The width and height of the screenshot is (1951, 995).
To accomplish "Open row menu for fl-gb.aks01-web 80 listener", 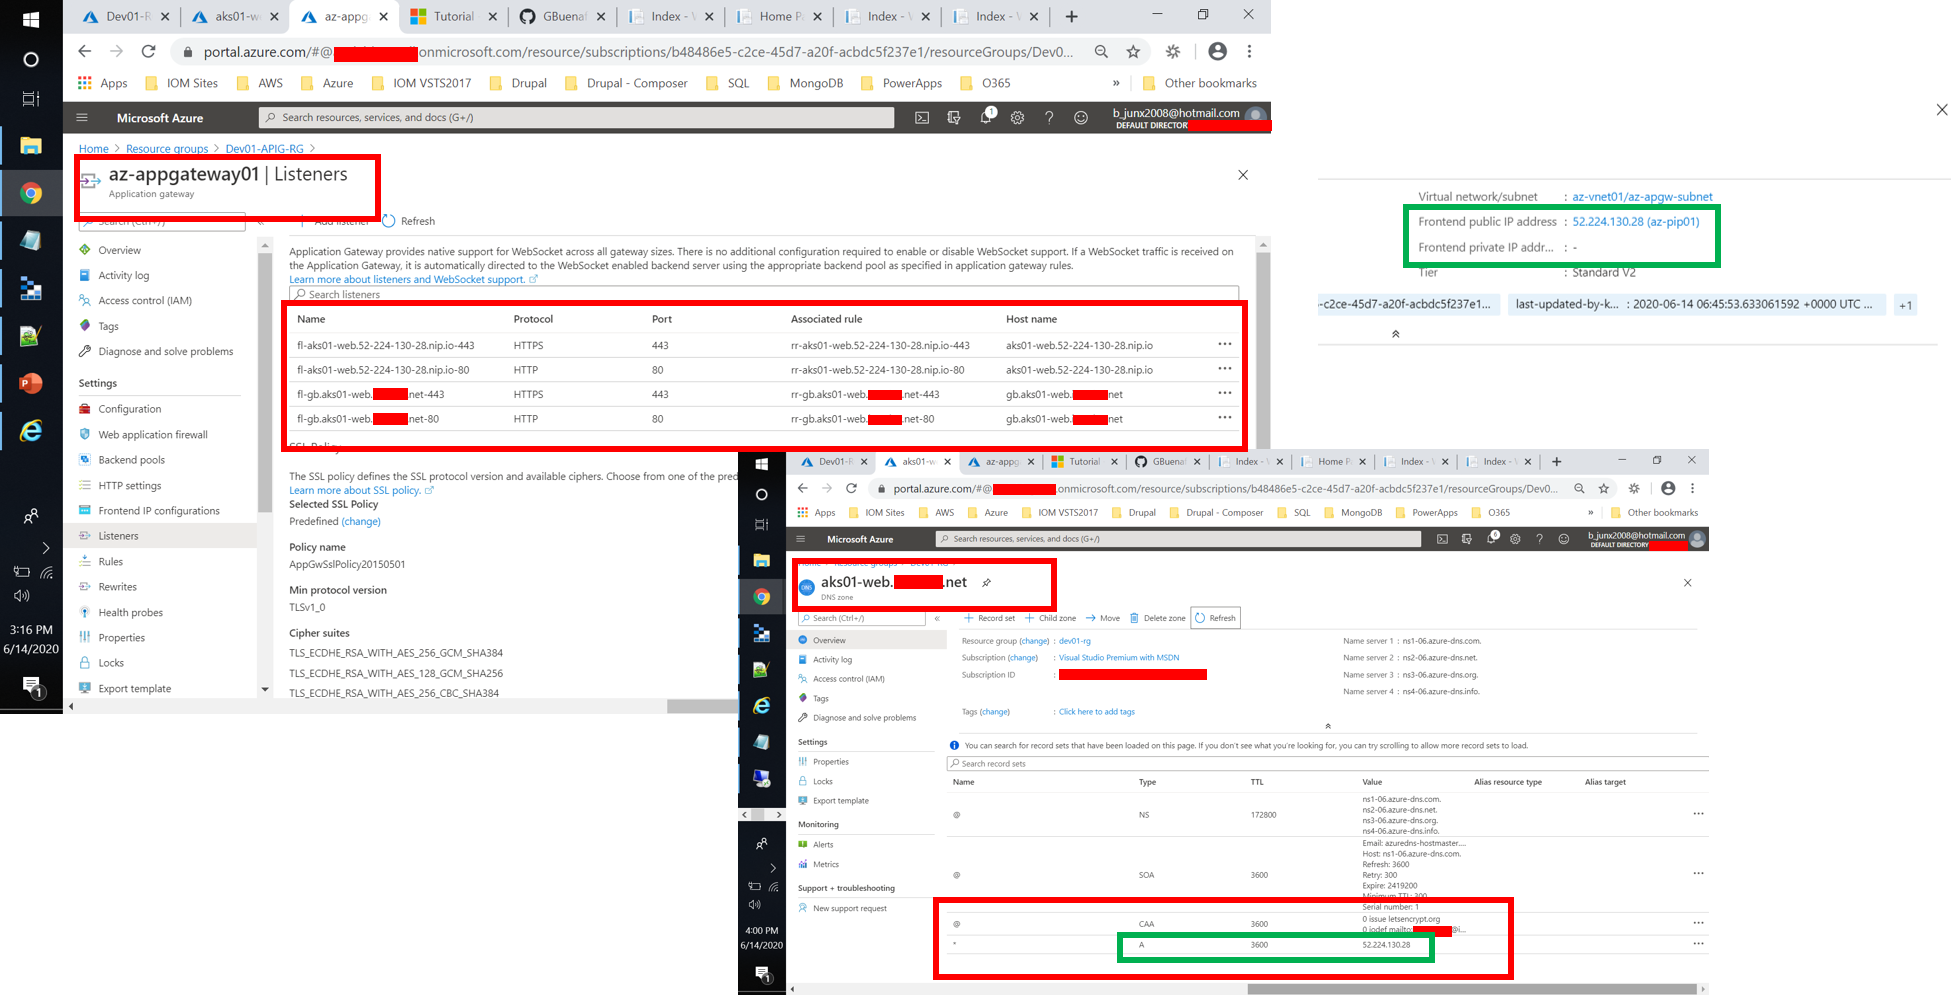I will click(x=1224, y=418).
